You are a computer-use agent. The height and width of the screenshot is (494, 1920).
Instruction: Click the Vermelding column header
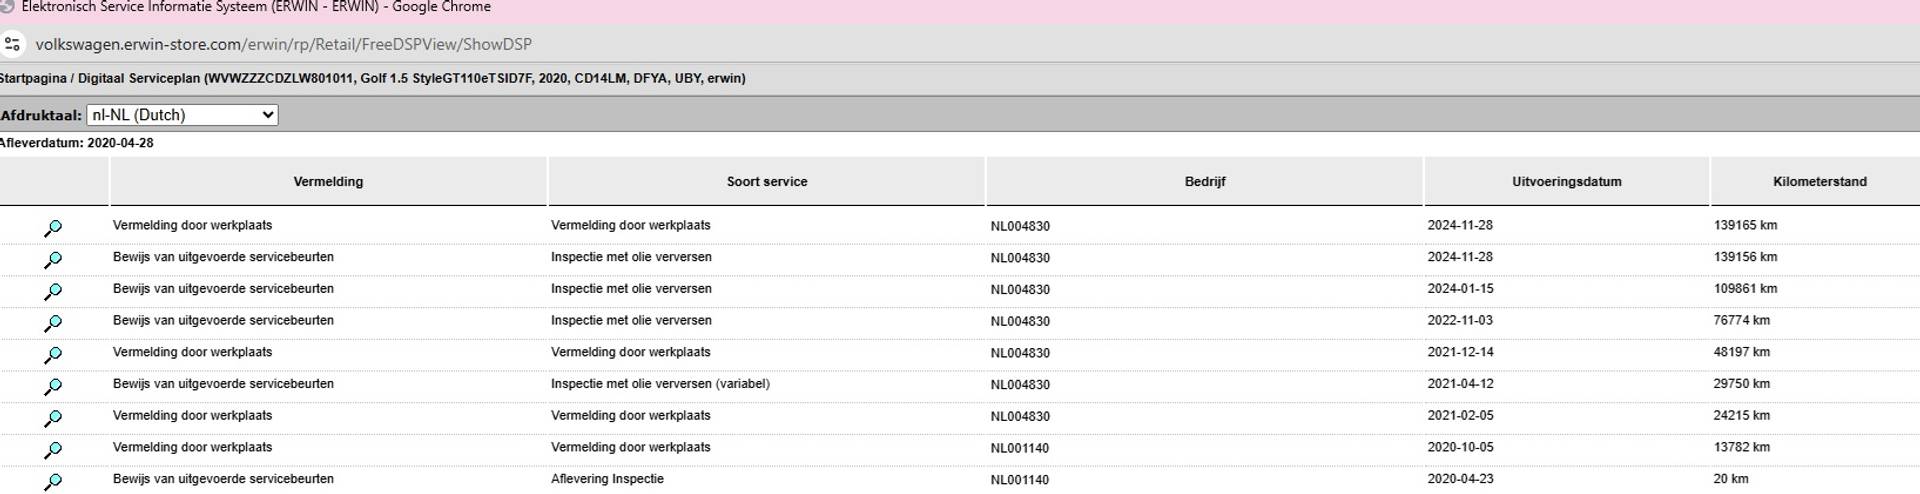(x=328, y=182)
